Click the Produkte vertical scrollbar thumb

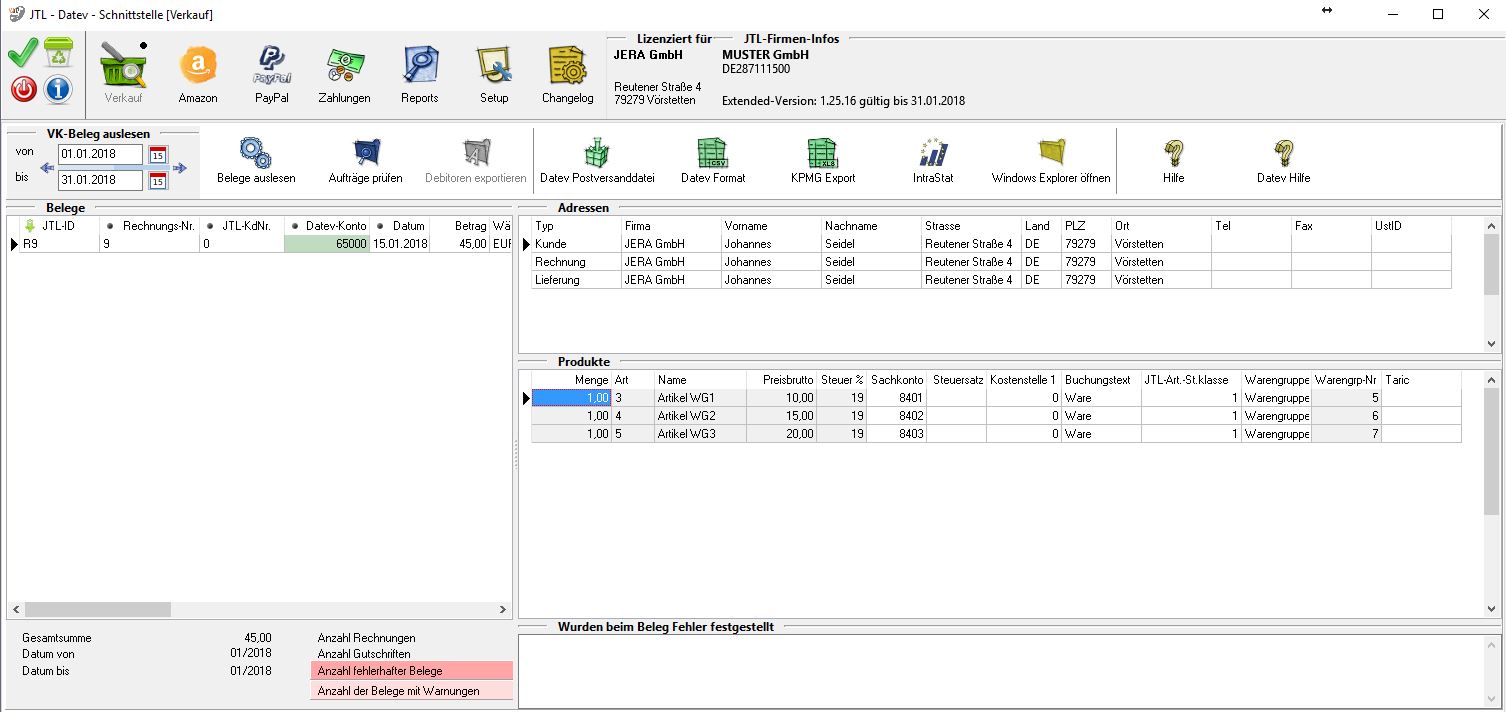click(1492, 453)
